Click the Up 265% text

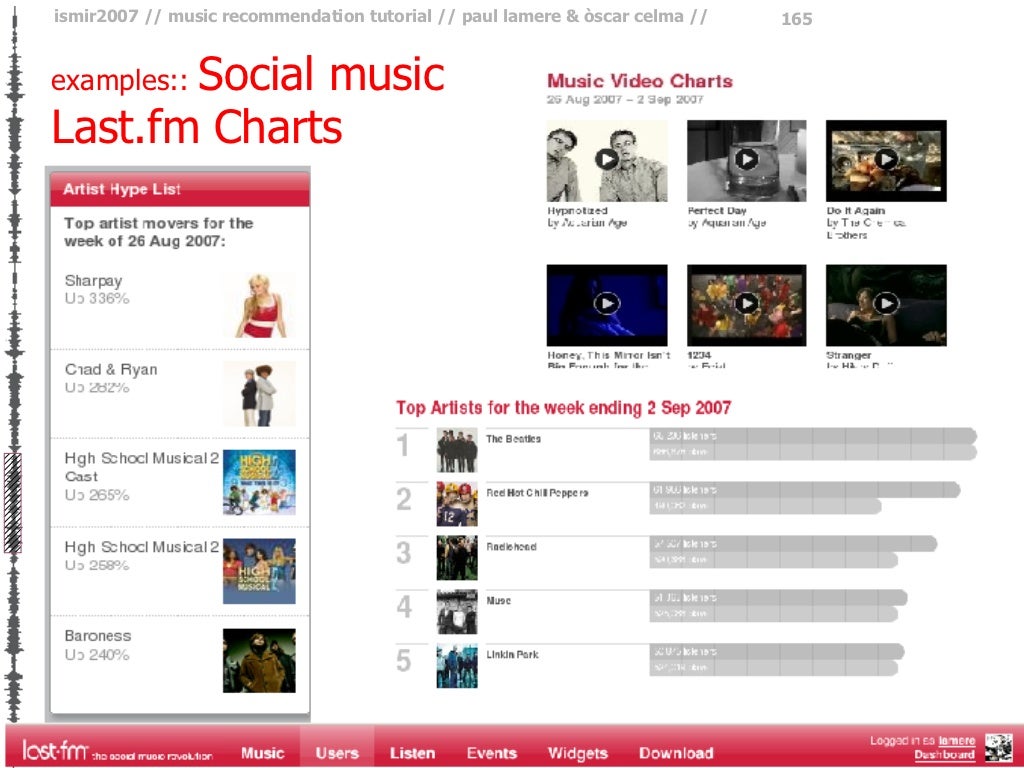(97, 495)
